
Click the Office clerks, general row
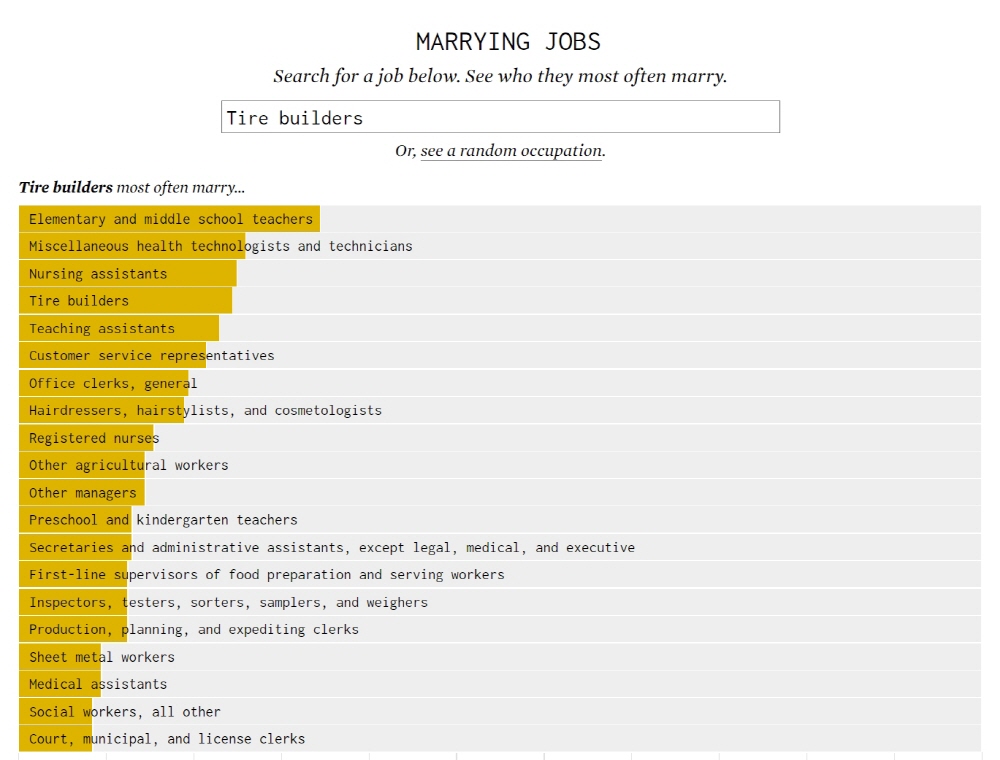pos(113,383)
